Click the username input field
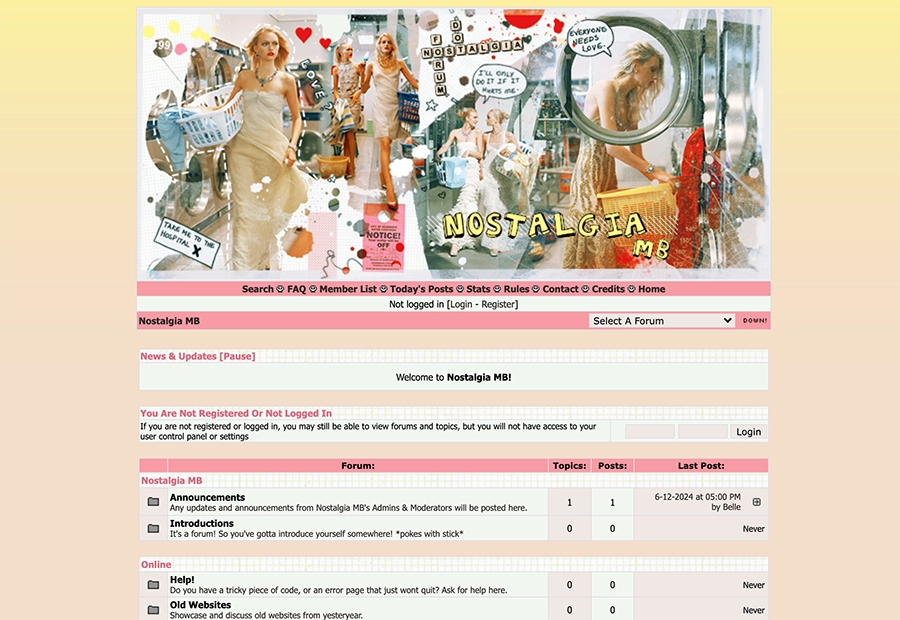Screen dimensions: 900x620 pos(650,432)
